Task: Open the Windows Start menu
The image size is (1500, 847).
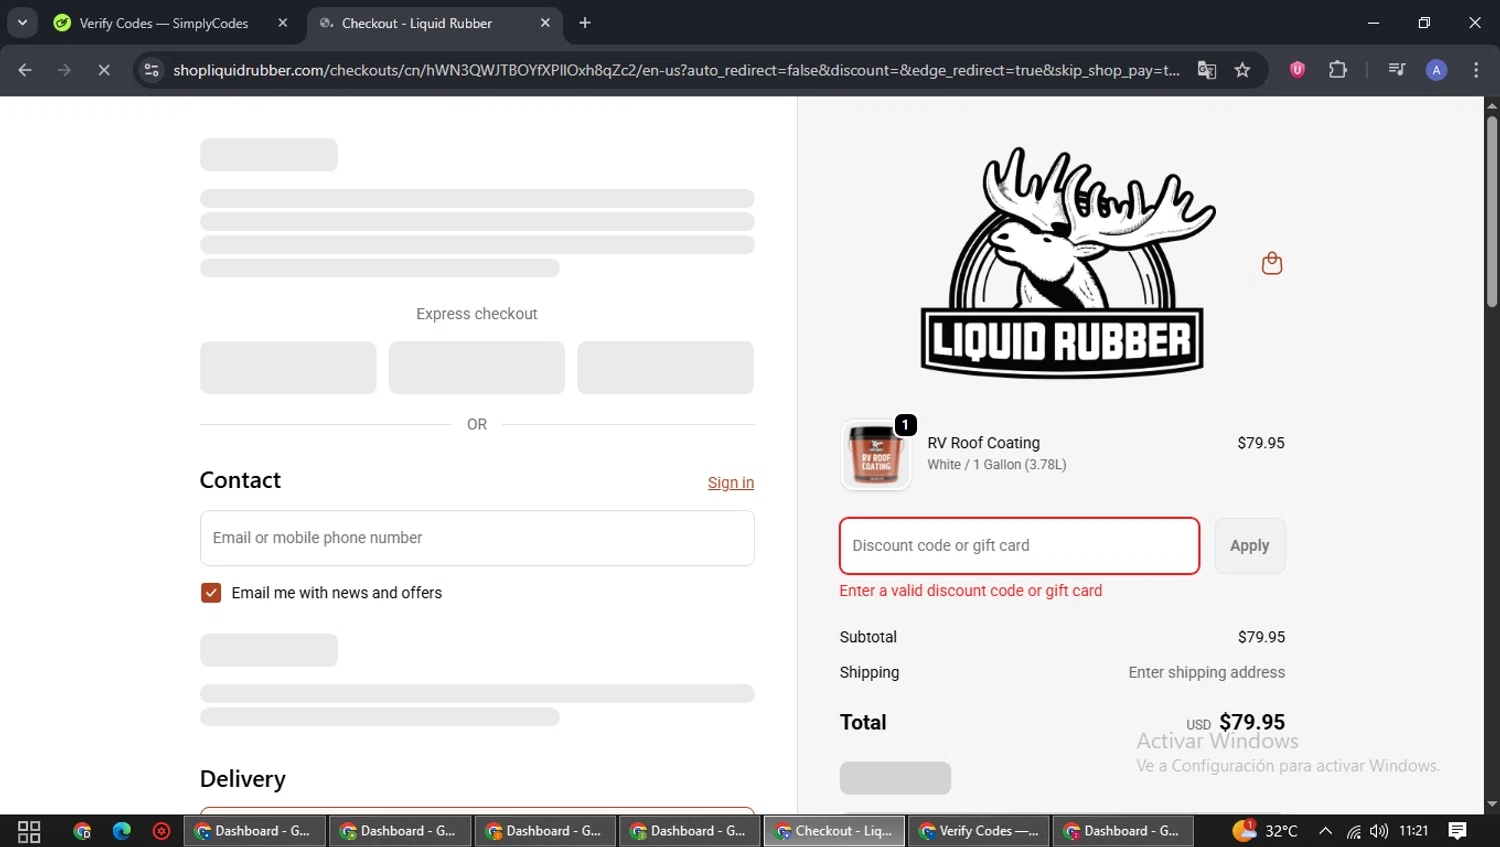Action: pyautogui.click(x=29, y=831)
